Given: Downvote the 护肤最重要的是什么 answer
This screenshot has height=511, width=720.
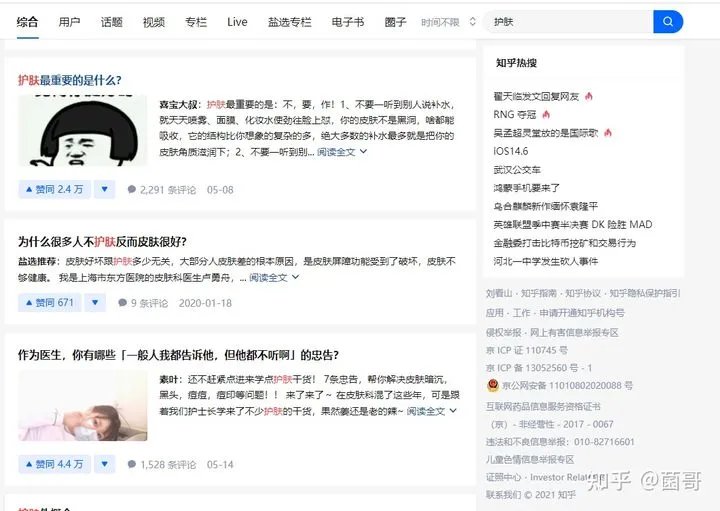Looking at the screenshot, I should 104,189.
